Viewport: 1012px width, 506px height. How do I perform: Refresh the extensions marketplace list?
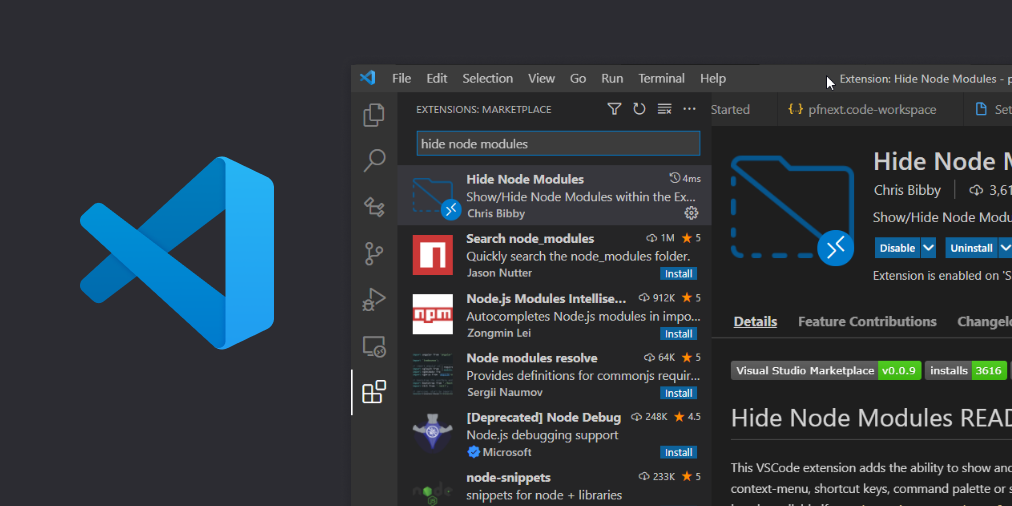click(x=639, y=109)
